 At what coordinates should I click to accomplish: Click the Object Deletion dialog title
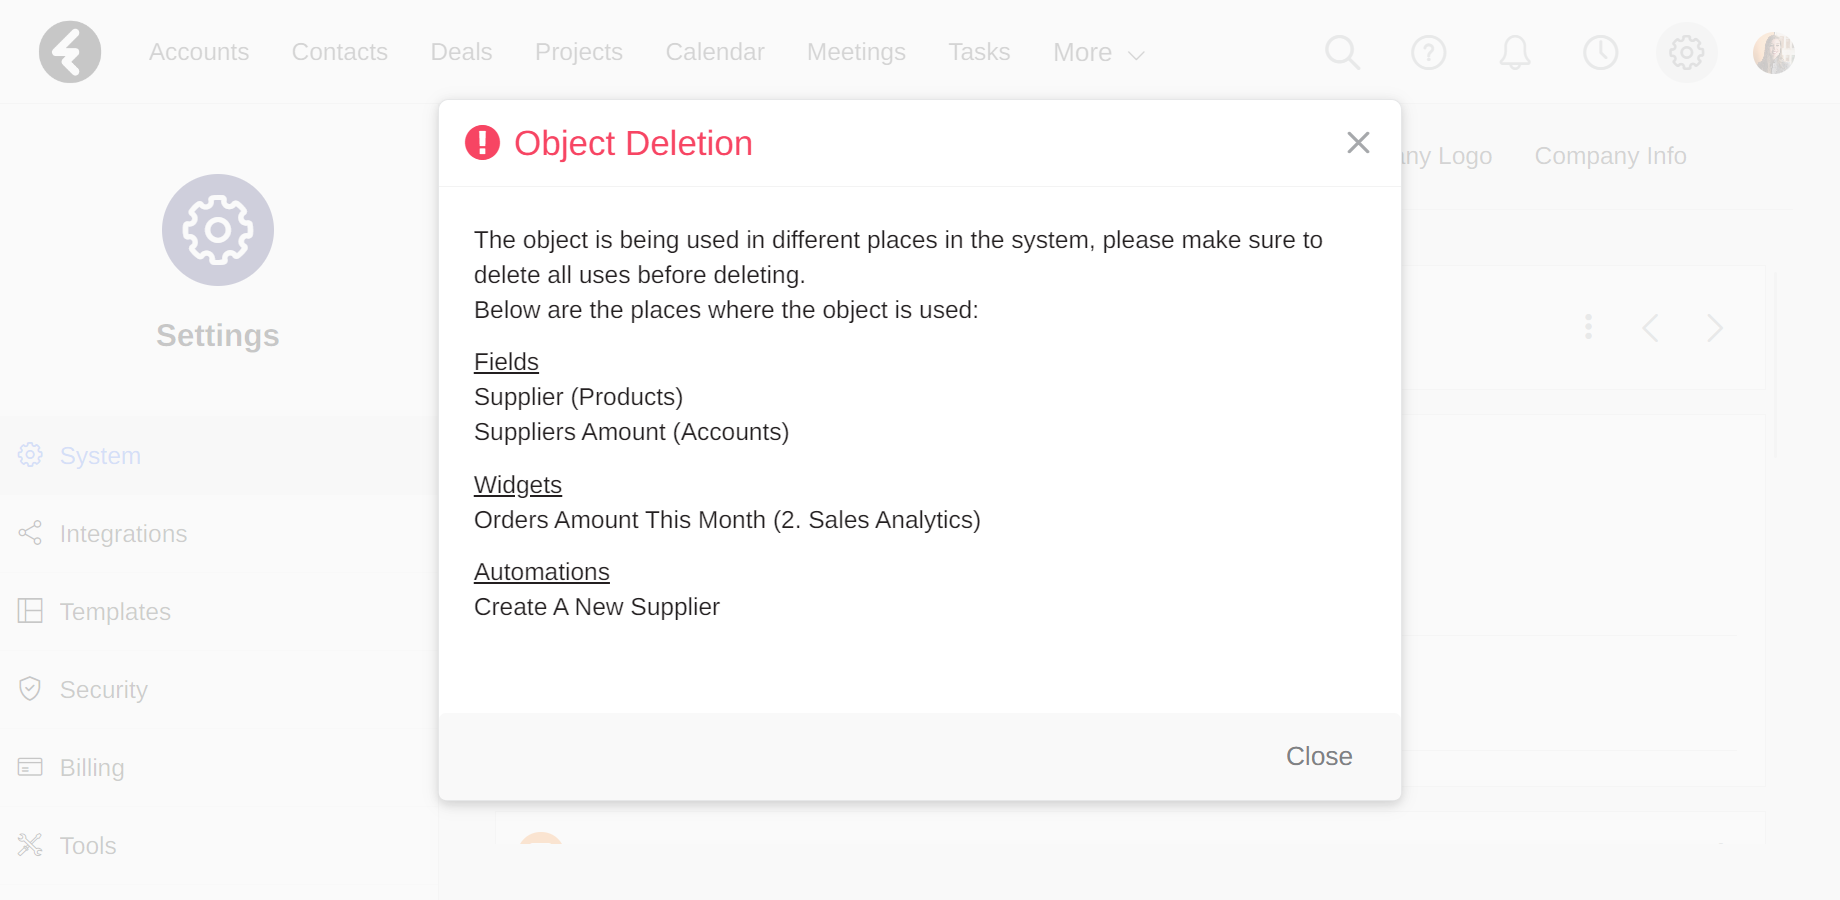[x=633, y=143]
